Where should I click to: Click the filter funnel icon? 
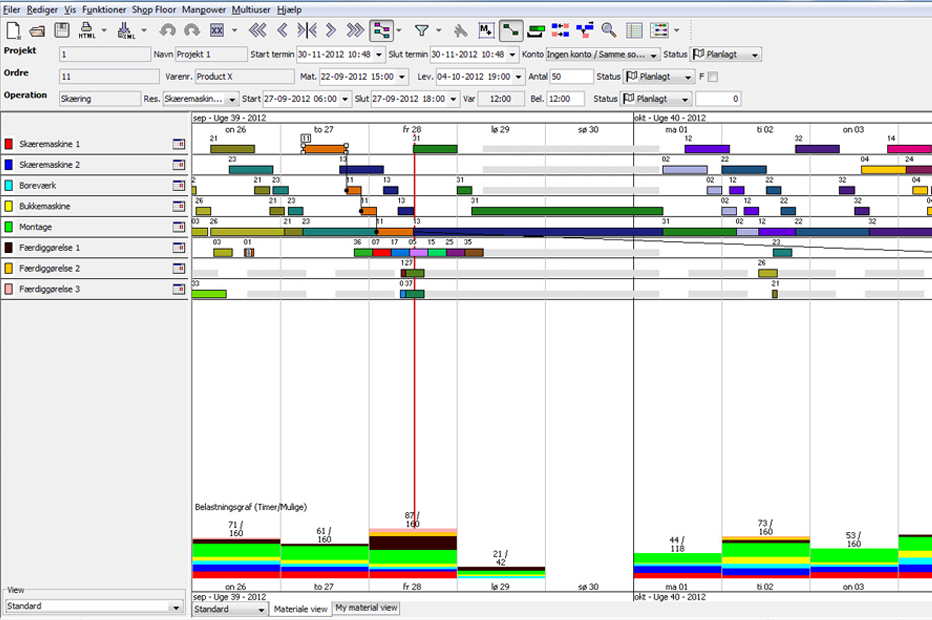422,31
